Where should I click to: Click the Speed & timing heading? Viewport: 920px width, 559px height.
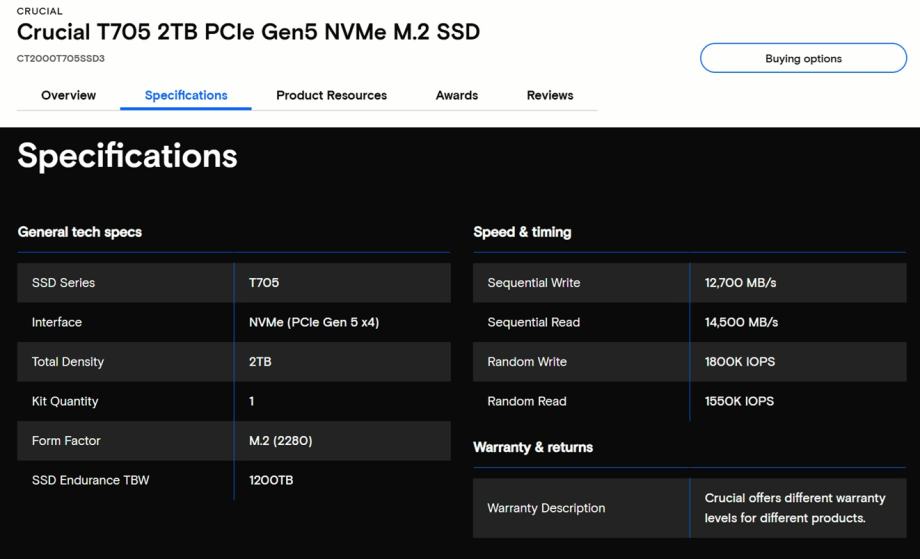click(522, 232)
